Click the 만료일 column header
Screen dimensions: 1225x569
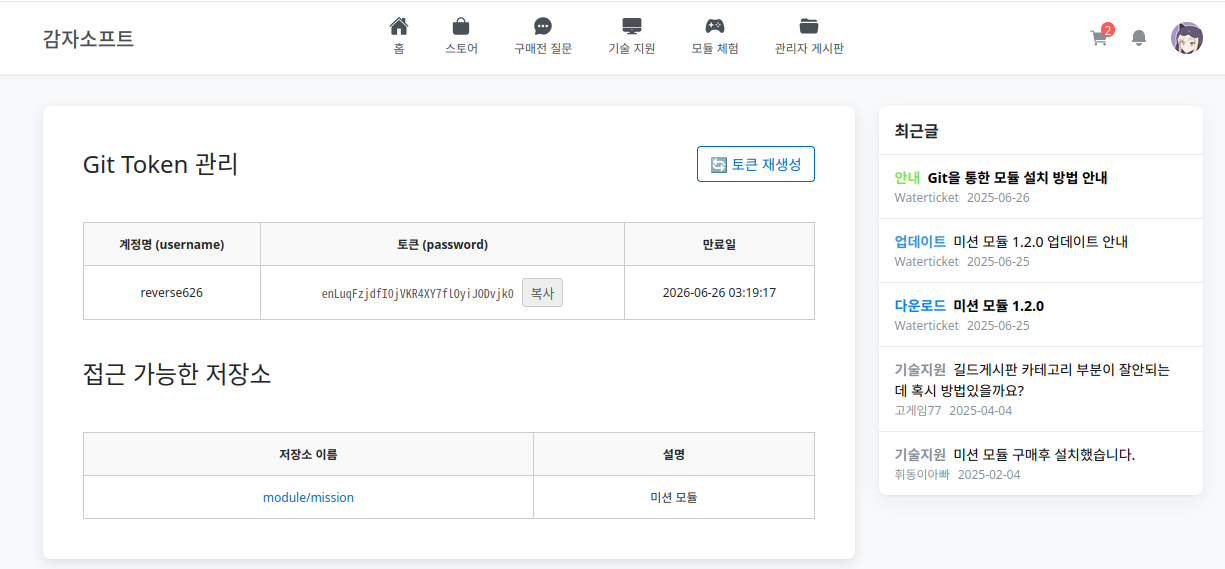tap(719, 244)
